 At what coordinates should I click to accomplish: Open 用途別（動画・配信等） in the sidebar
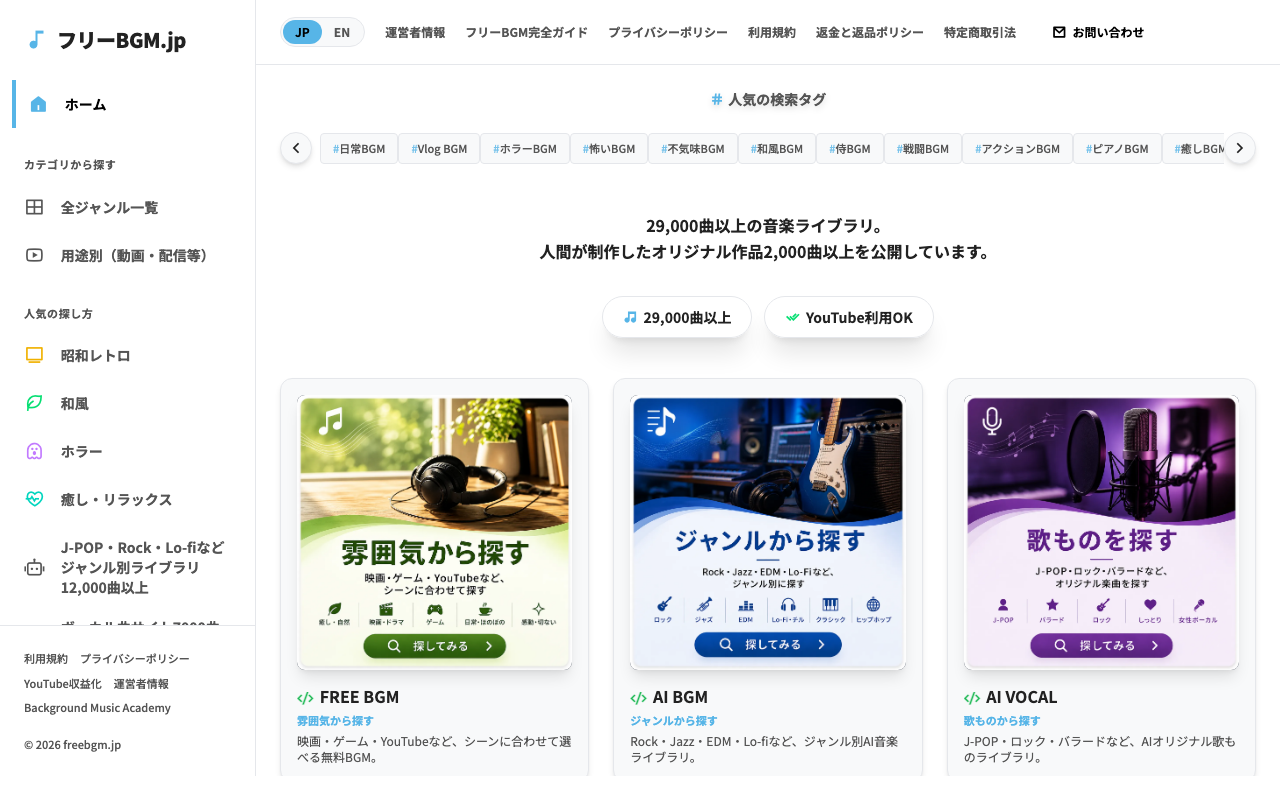(127, 255)
